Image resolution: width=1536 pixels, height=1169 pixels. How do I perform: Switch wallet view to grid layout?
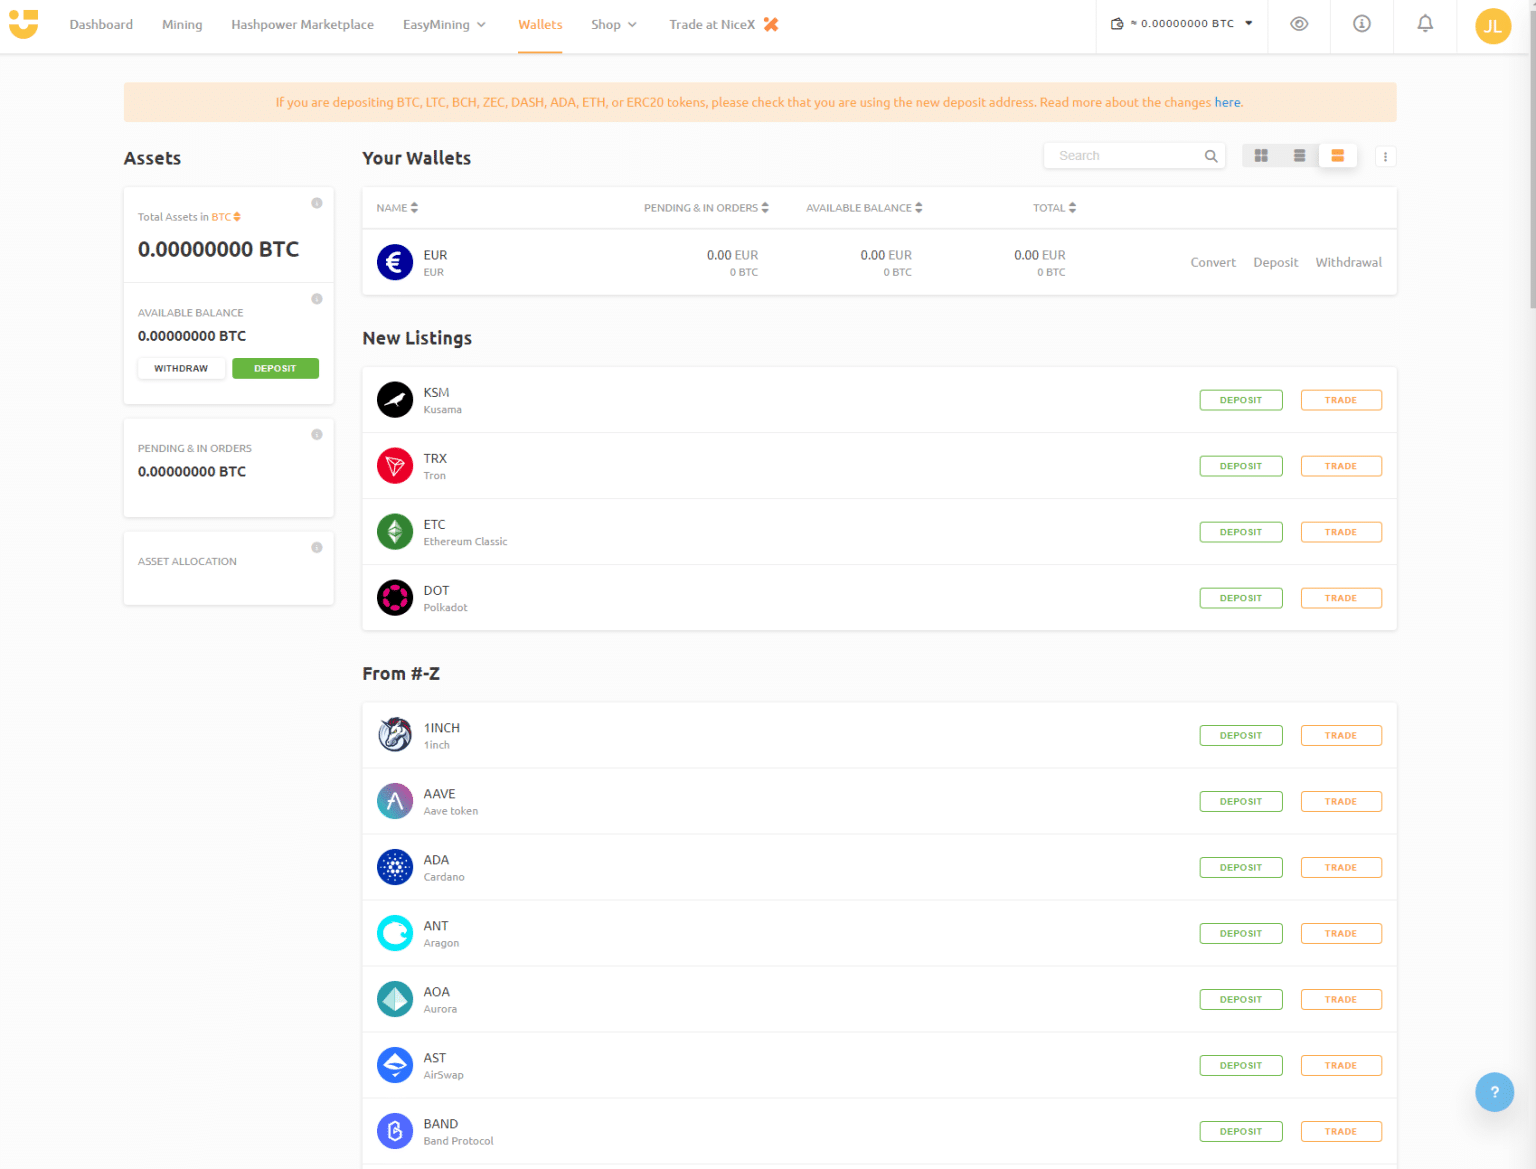[x=1261, y=156]
